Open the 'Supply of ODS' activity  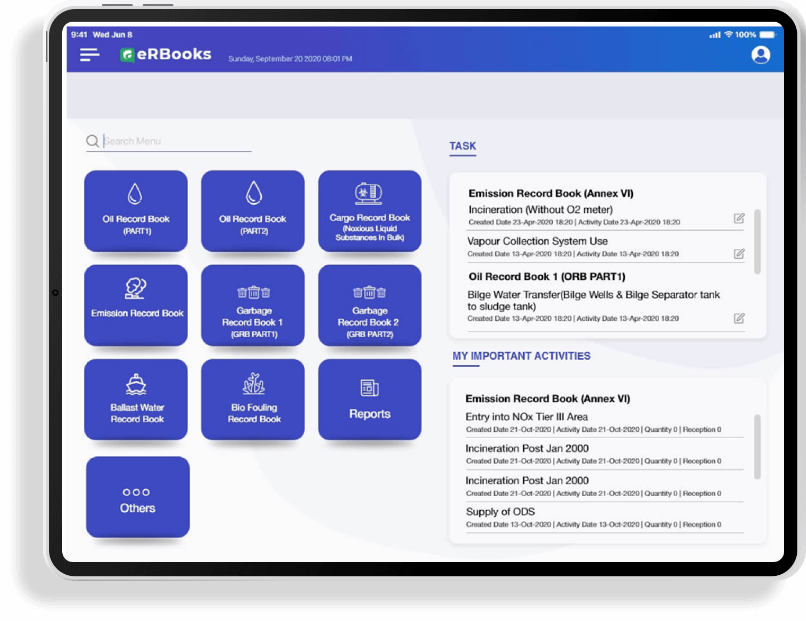604,518
